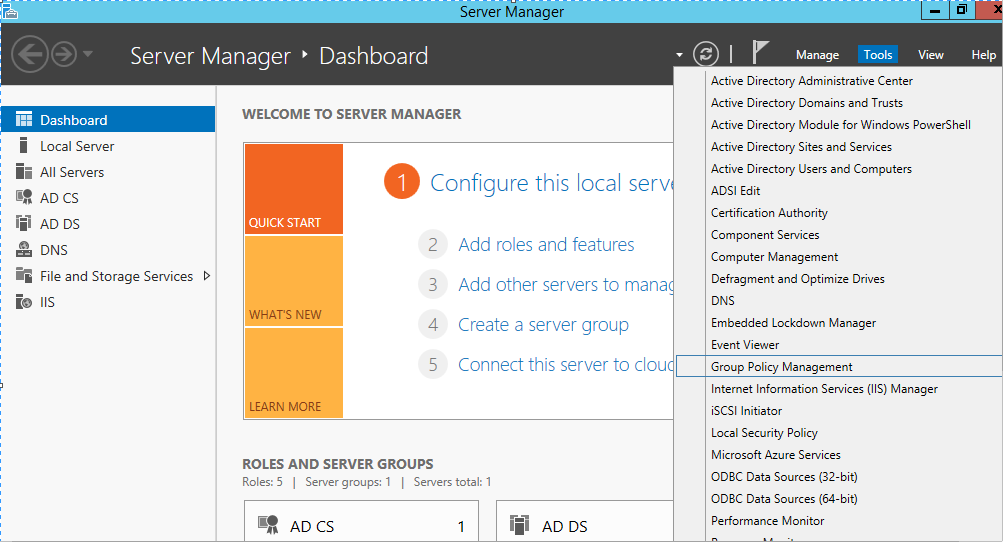Open the Manage menu
This screenshot has height=542, width=1003.
click(817, 55)
